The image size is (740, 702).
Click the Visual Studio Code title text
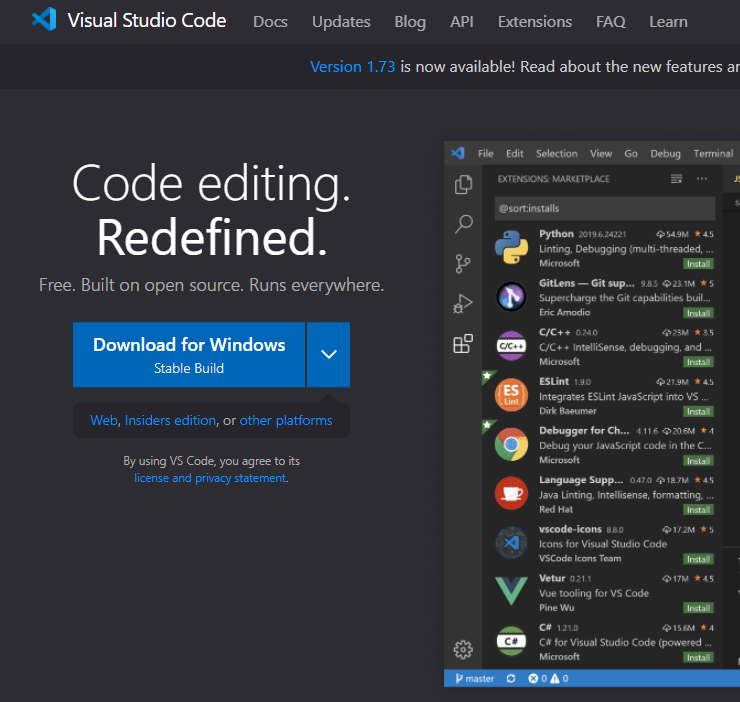pyautogui.click(x=147, y=20)
